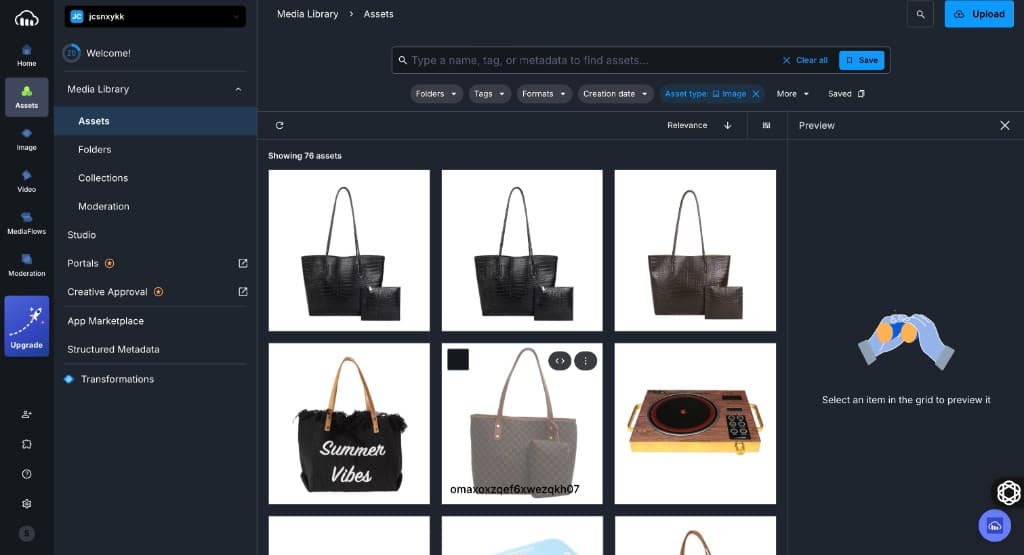Screen dimensions: 1024x555
Task: Toggle sort direction arrow
Action: coord(728,125)
